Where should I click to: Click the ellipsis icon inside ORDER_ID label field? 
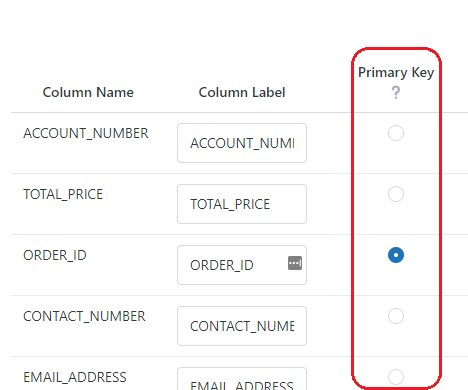[x=295, y=263]
